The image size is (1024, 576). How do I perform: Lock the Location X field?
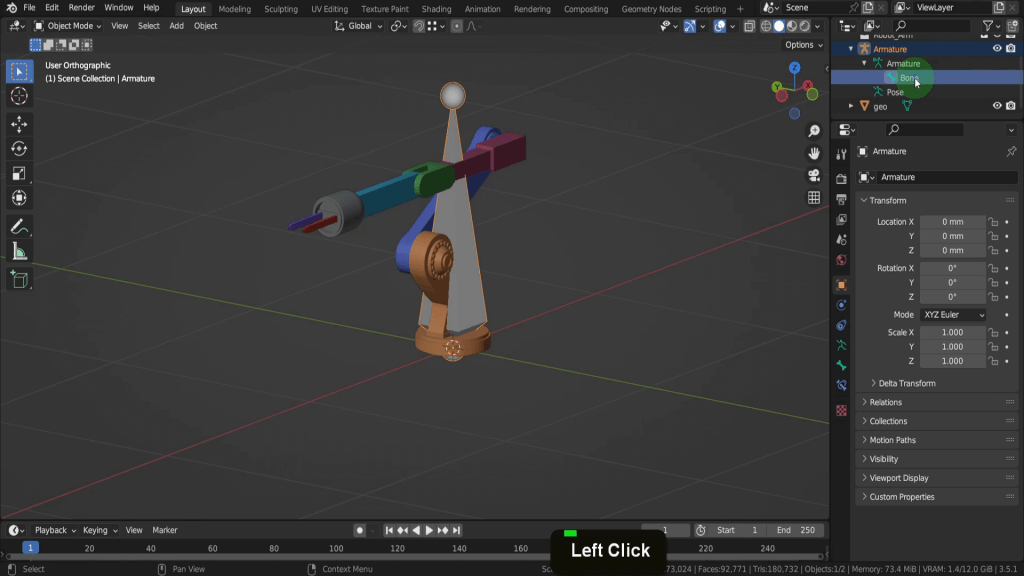993,222
